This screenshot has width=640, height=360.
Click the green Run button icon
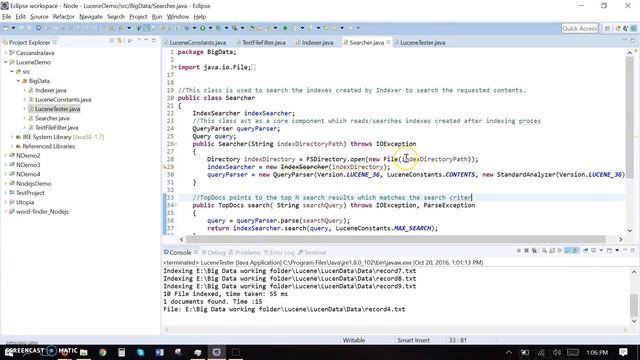(x=202, y=28)
